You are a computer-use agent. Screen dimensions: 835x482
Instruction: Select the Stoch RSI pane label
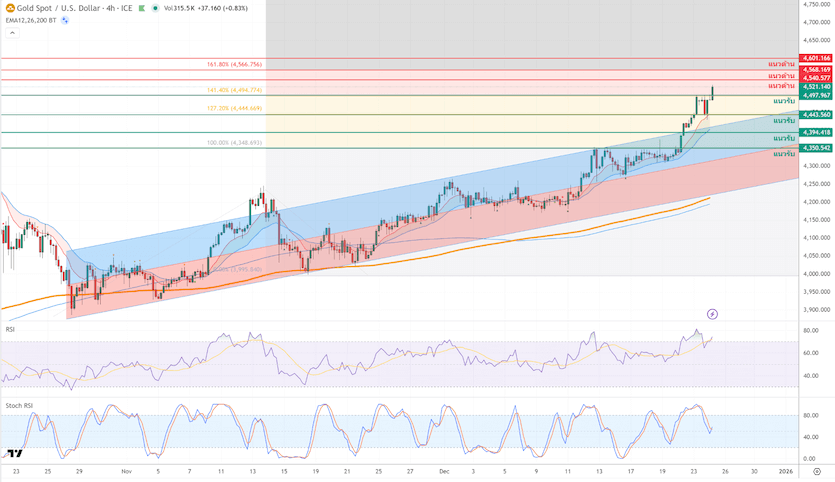(17, 406)
